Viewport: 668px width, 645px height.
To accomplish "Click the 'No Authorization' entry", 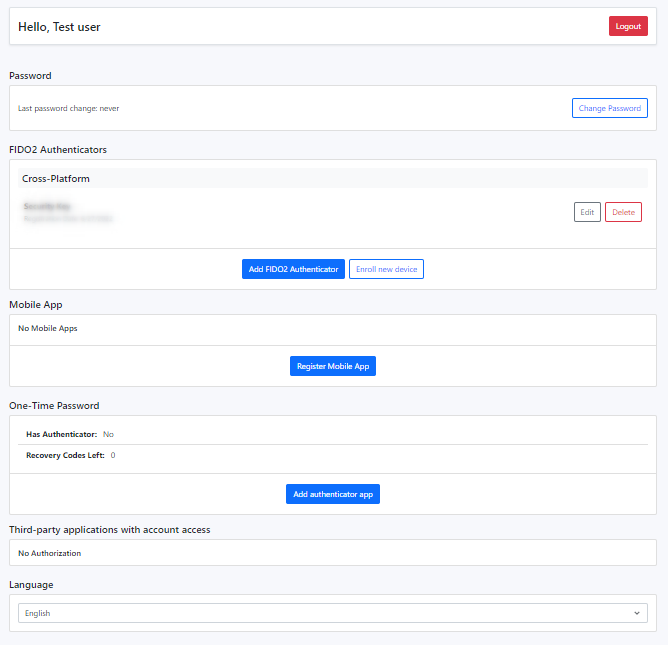I will [50, 553].
